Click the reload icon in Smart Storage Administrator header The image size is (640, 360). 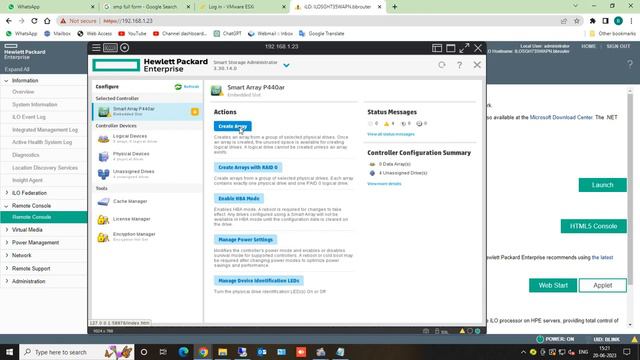click(x=442, y=65)
